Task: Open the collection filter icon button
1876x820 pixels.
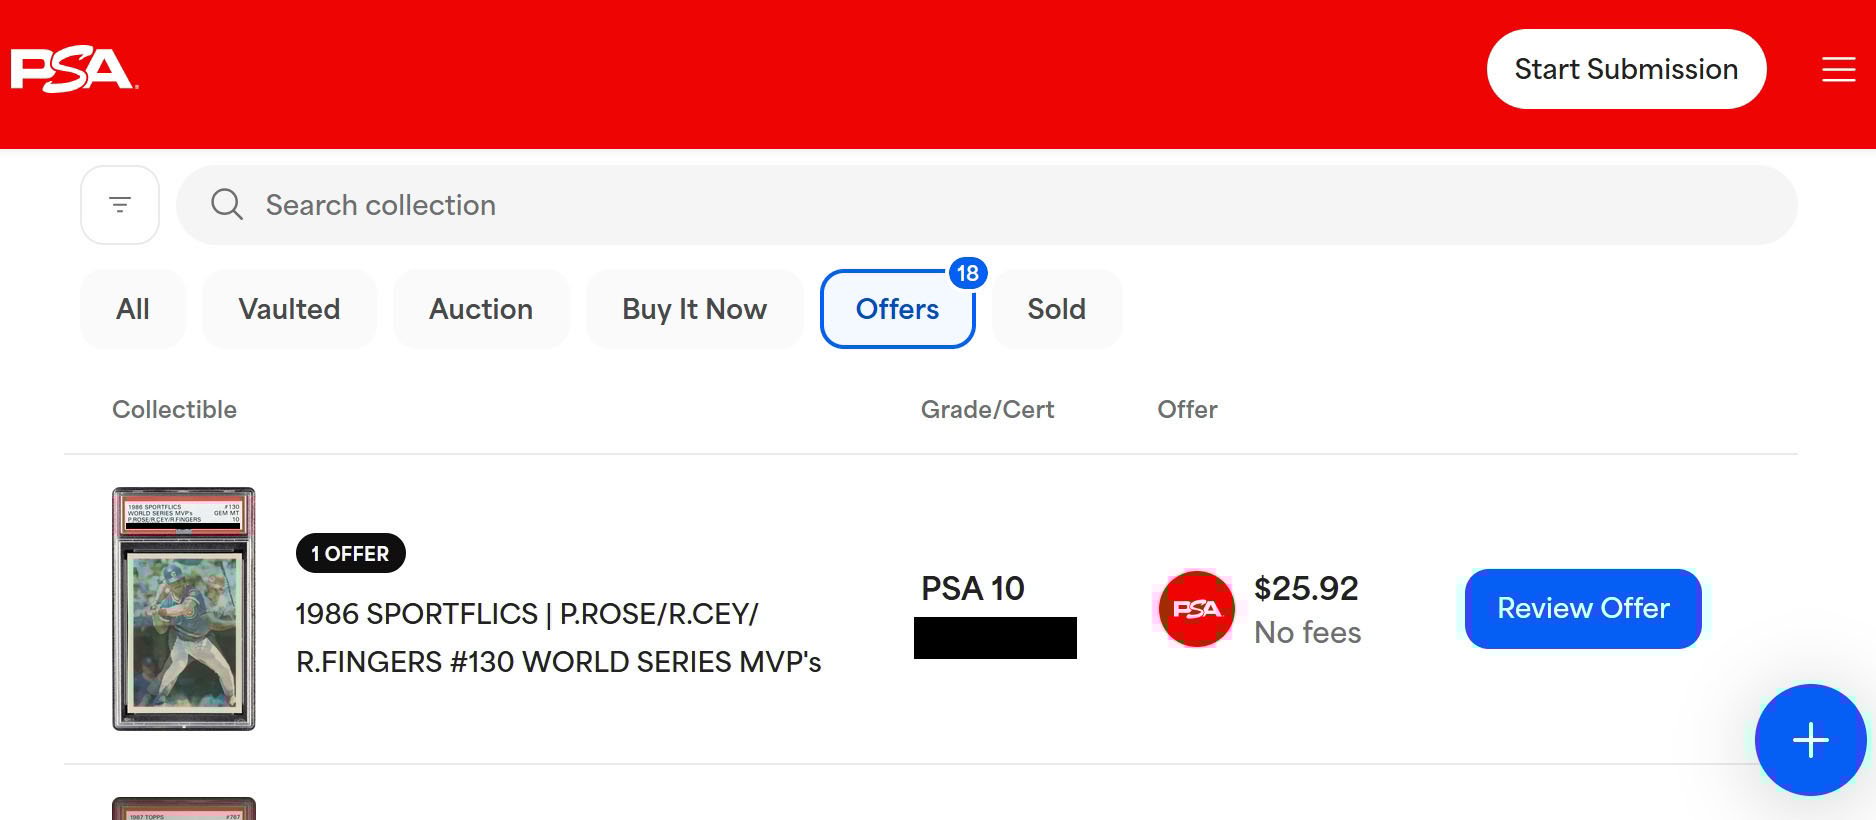Action: coord(120,205)
